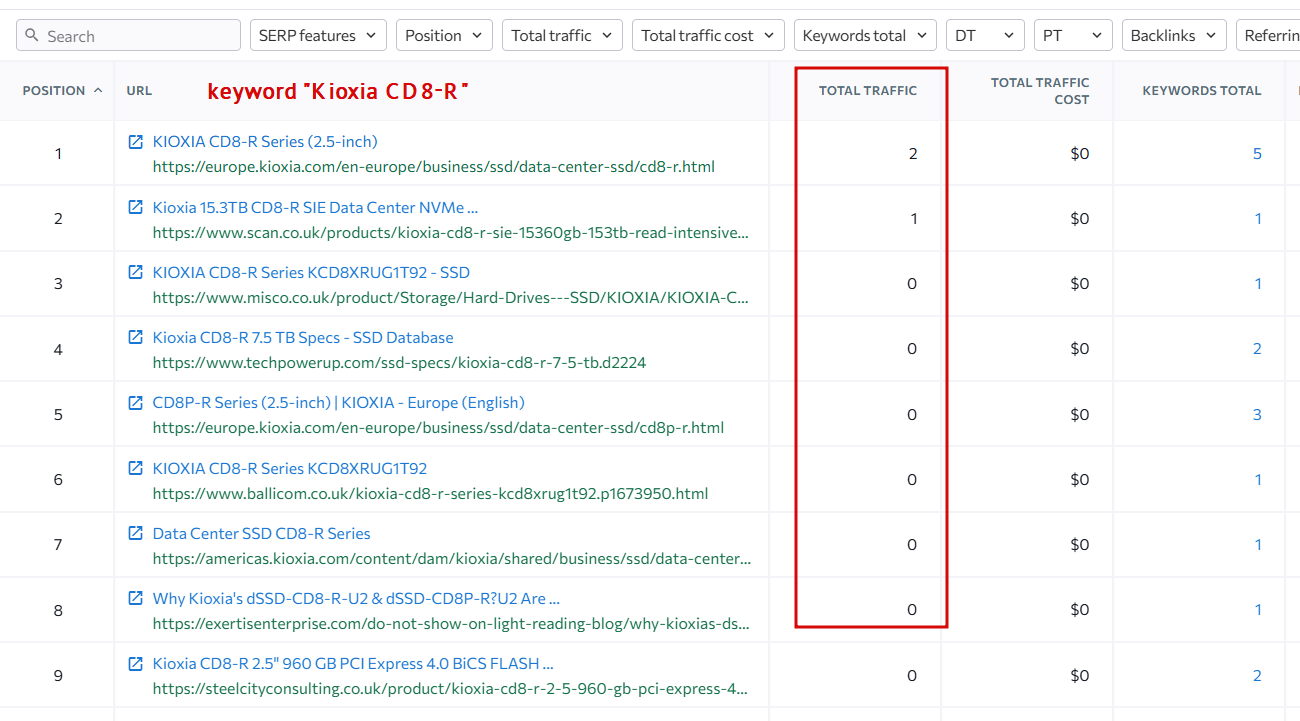This screenshot has height=721, width=1300.
Task: Open external link icon for ballicom.co.uk result
Action: click(x=136, y=468)
